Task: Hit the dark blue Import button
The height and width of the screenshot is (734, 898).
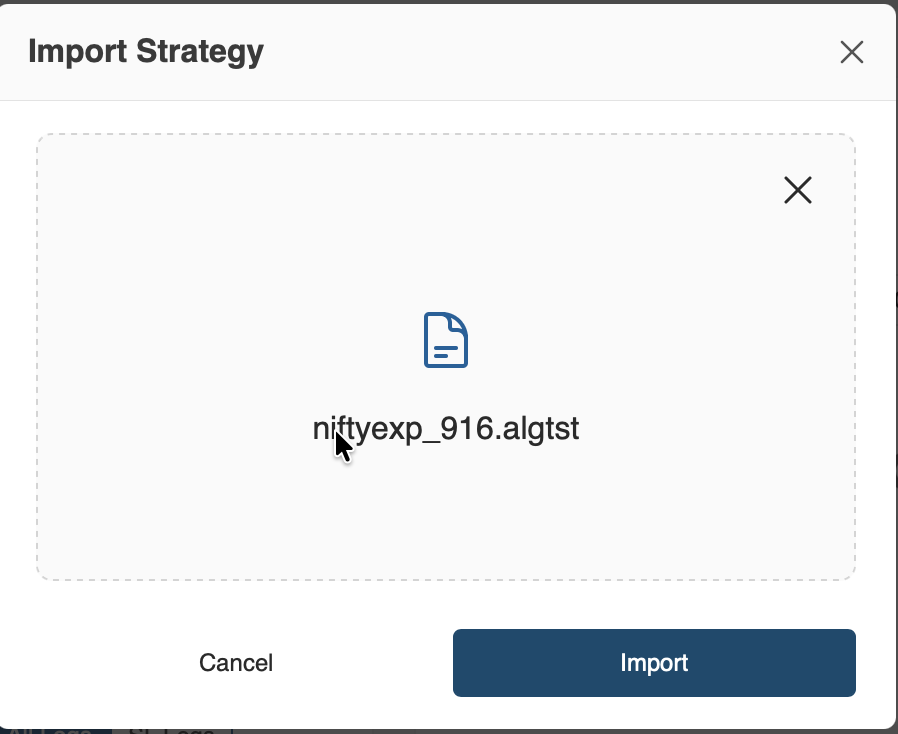Action: tap(654, 662)
